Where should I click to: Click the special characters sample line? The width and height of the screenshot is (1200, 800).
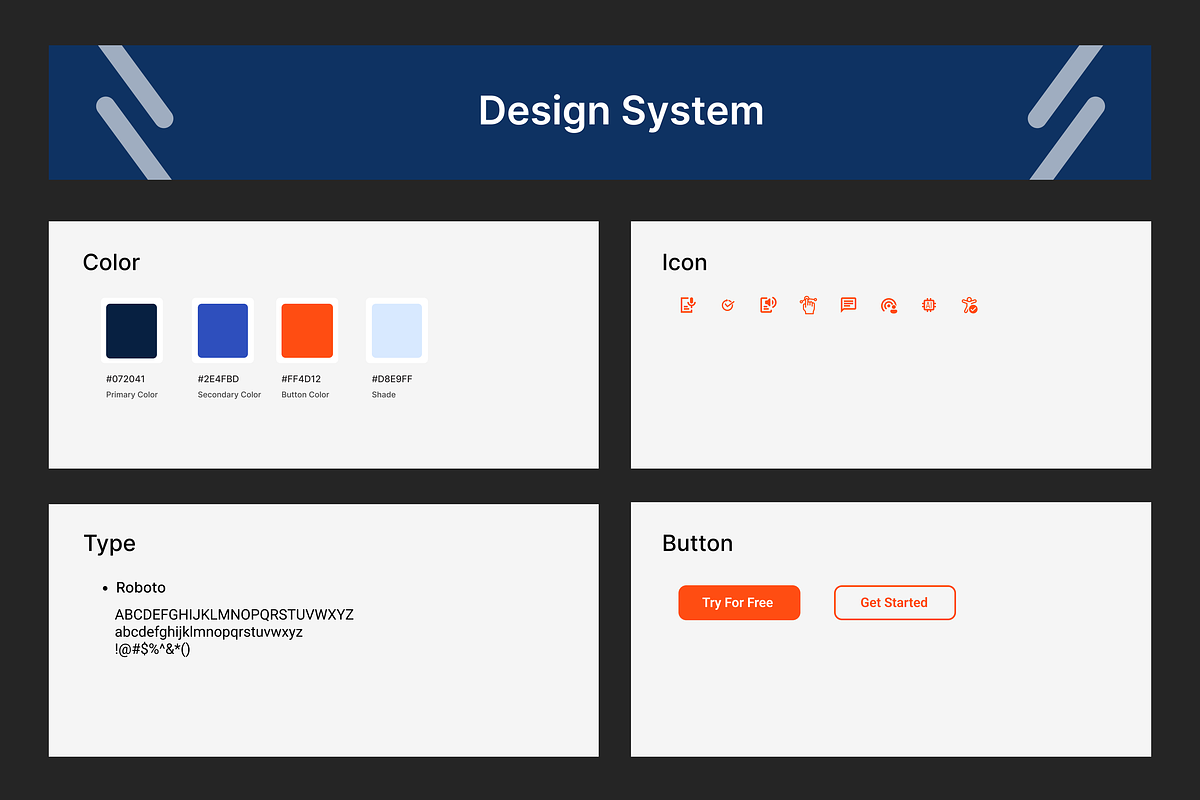[152, 649]
